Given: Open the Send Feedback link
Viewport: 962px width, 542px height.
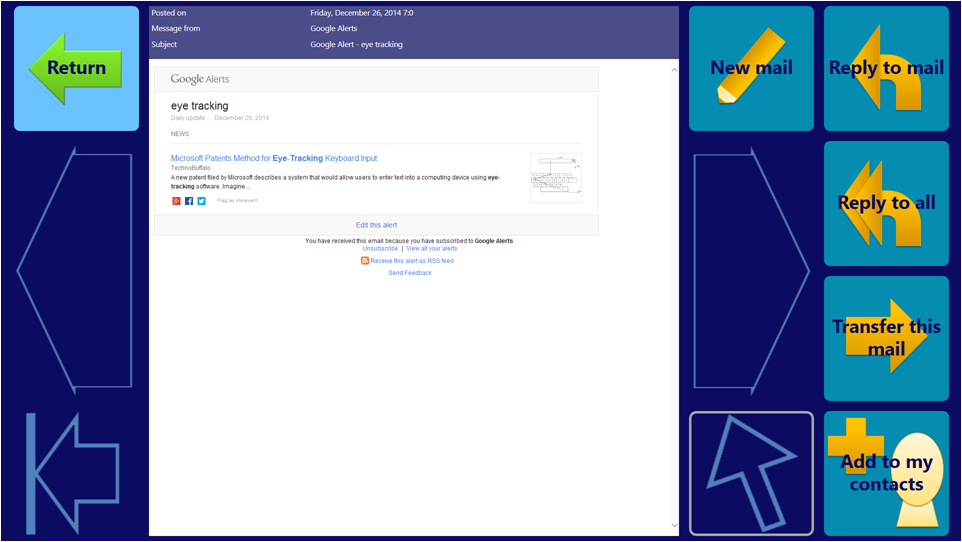Looking at the screenshot, I should 410,273.
